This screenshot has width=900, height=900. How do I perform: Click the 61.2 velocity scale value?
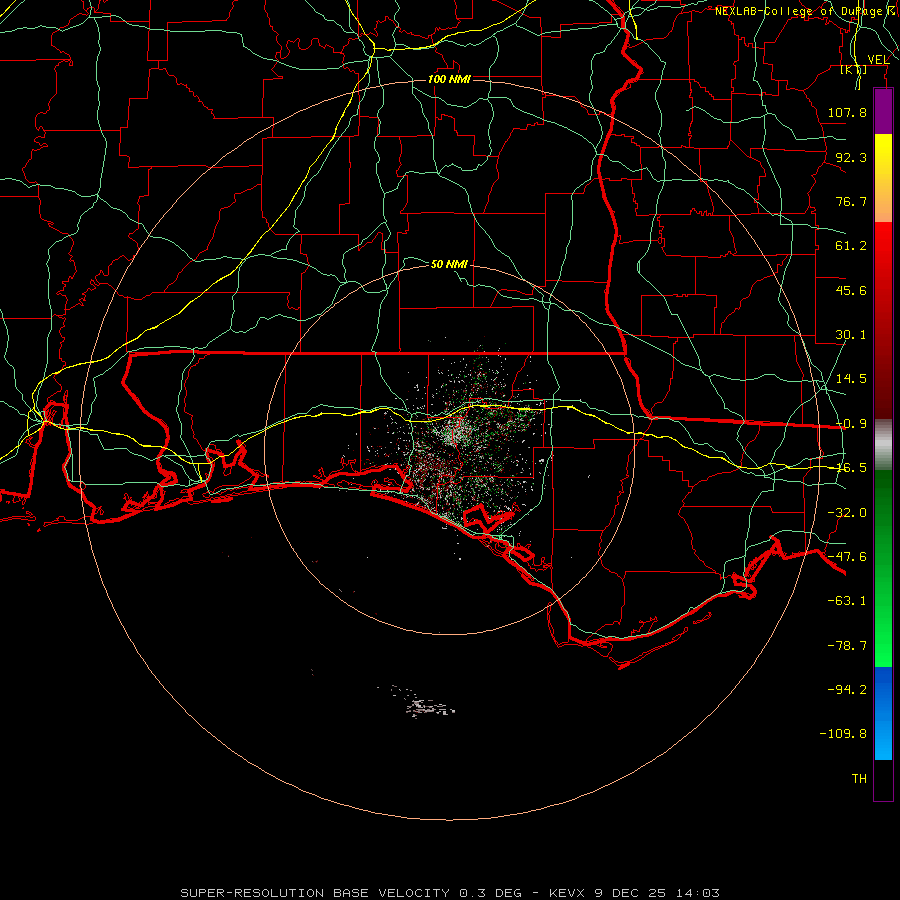pos(851,246)
